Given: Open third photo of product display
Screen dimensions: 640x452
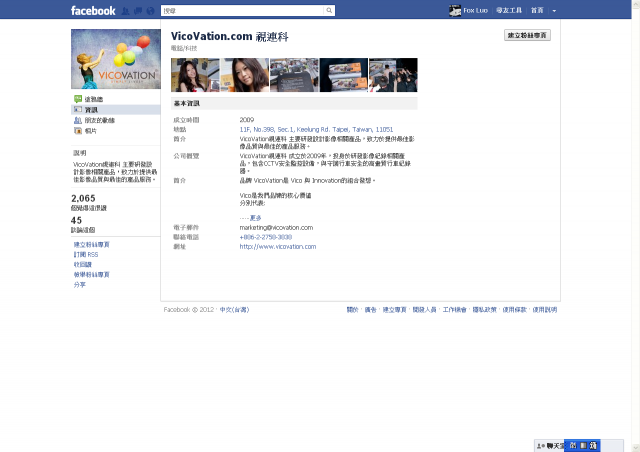Looking at the screenshot, I should tap(294, 75).
